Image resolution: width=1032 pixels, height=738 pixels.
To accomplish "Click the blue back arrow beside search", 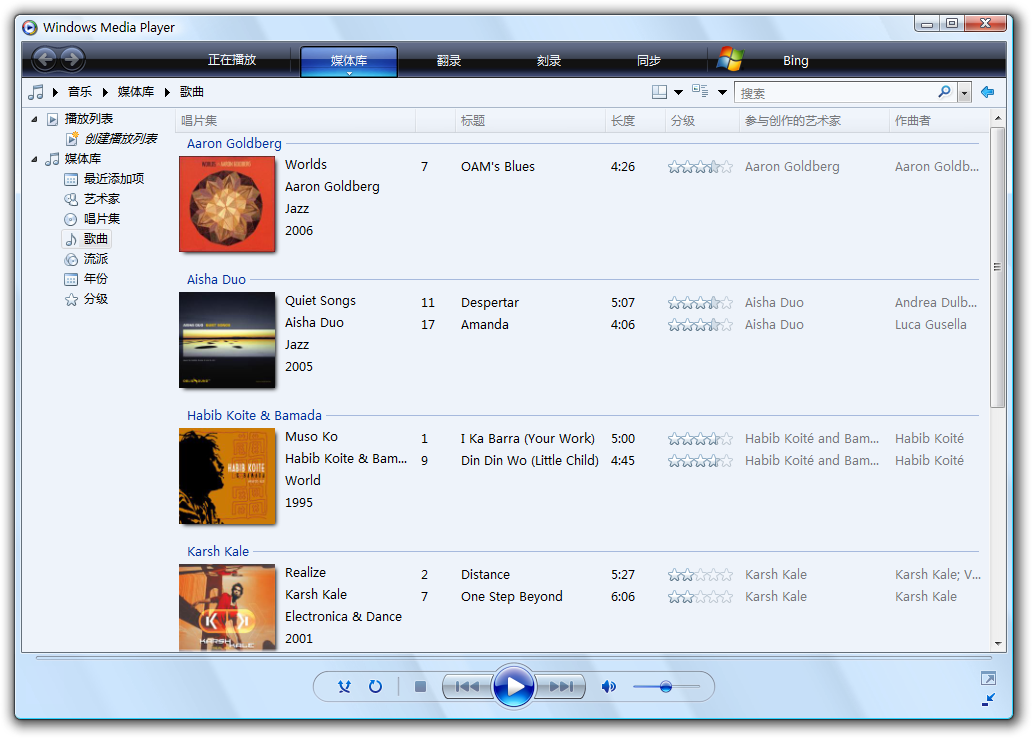I will (987, 92).
